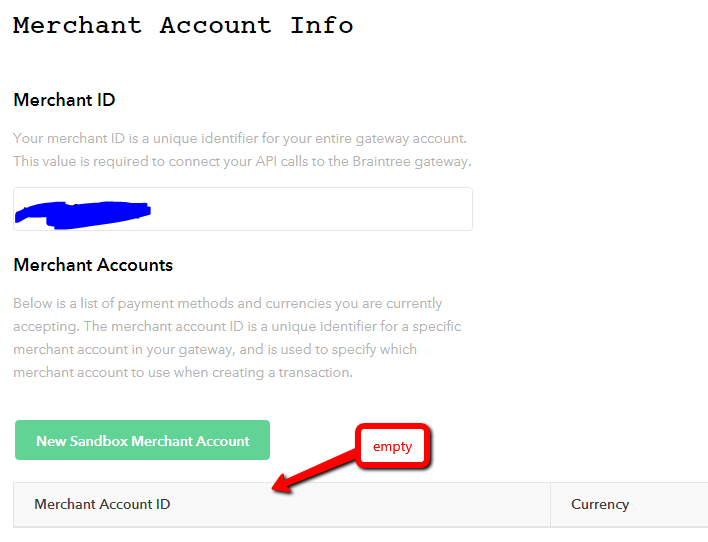708x542 pixels.
Task: Click the empty right side of the Merchant ID field
Action: (312, 209)
